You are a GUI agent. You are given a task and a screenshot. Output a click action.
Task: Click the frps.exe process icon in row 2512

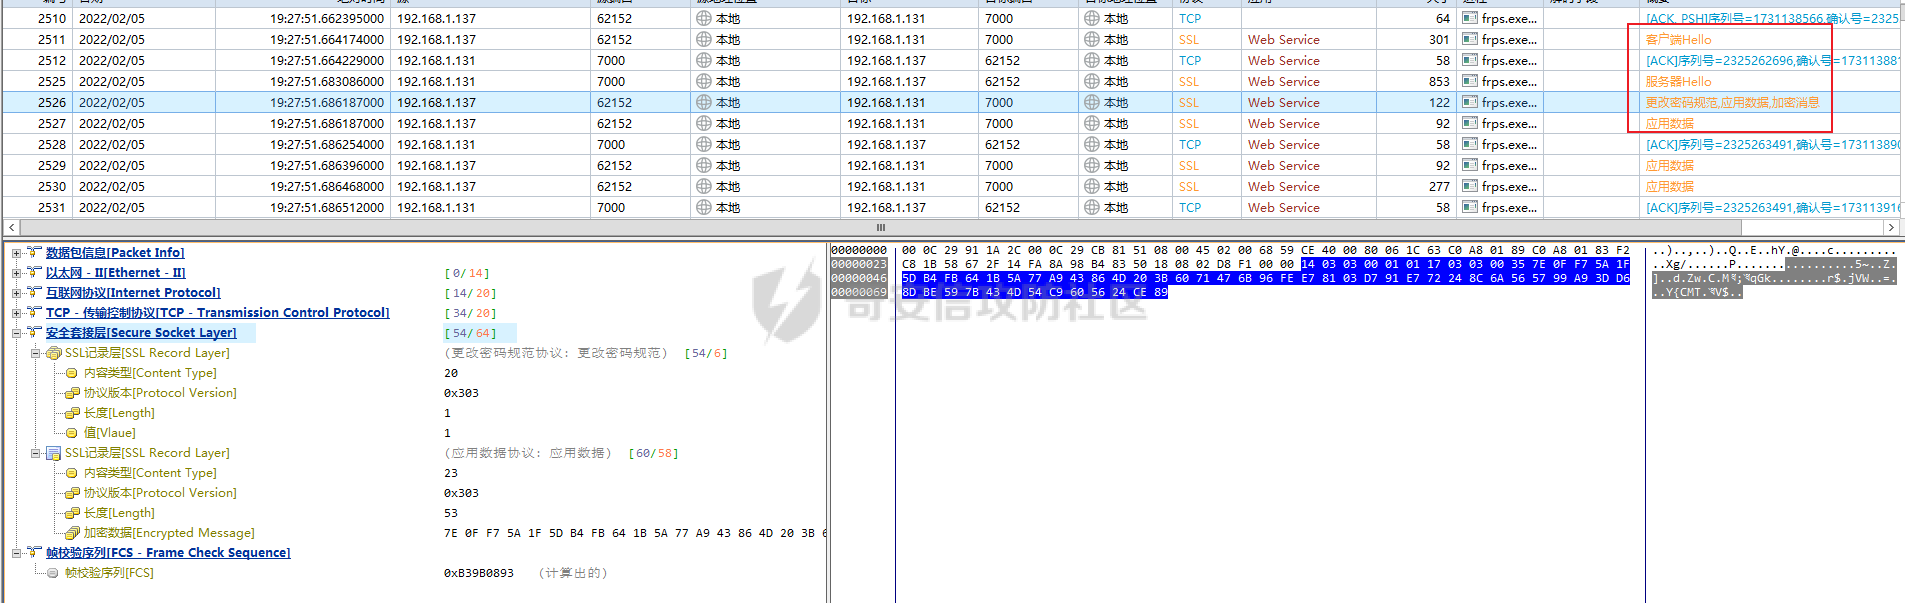1470,60
